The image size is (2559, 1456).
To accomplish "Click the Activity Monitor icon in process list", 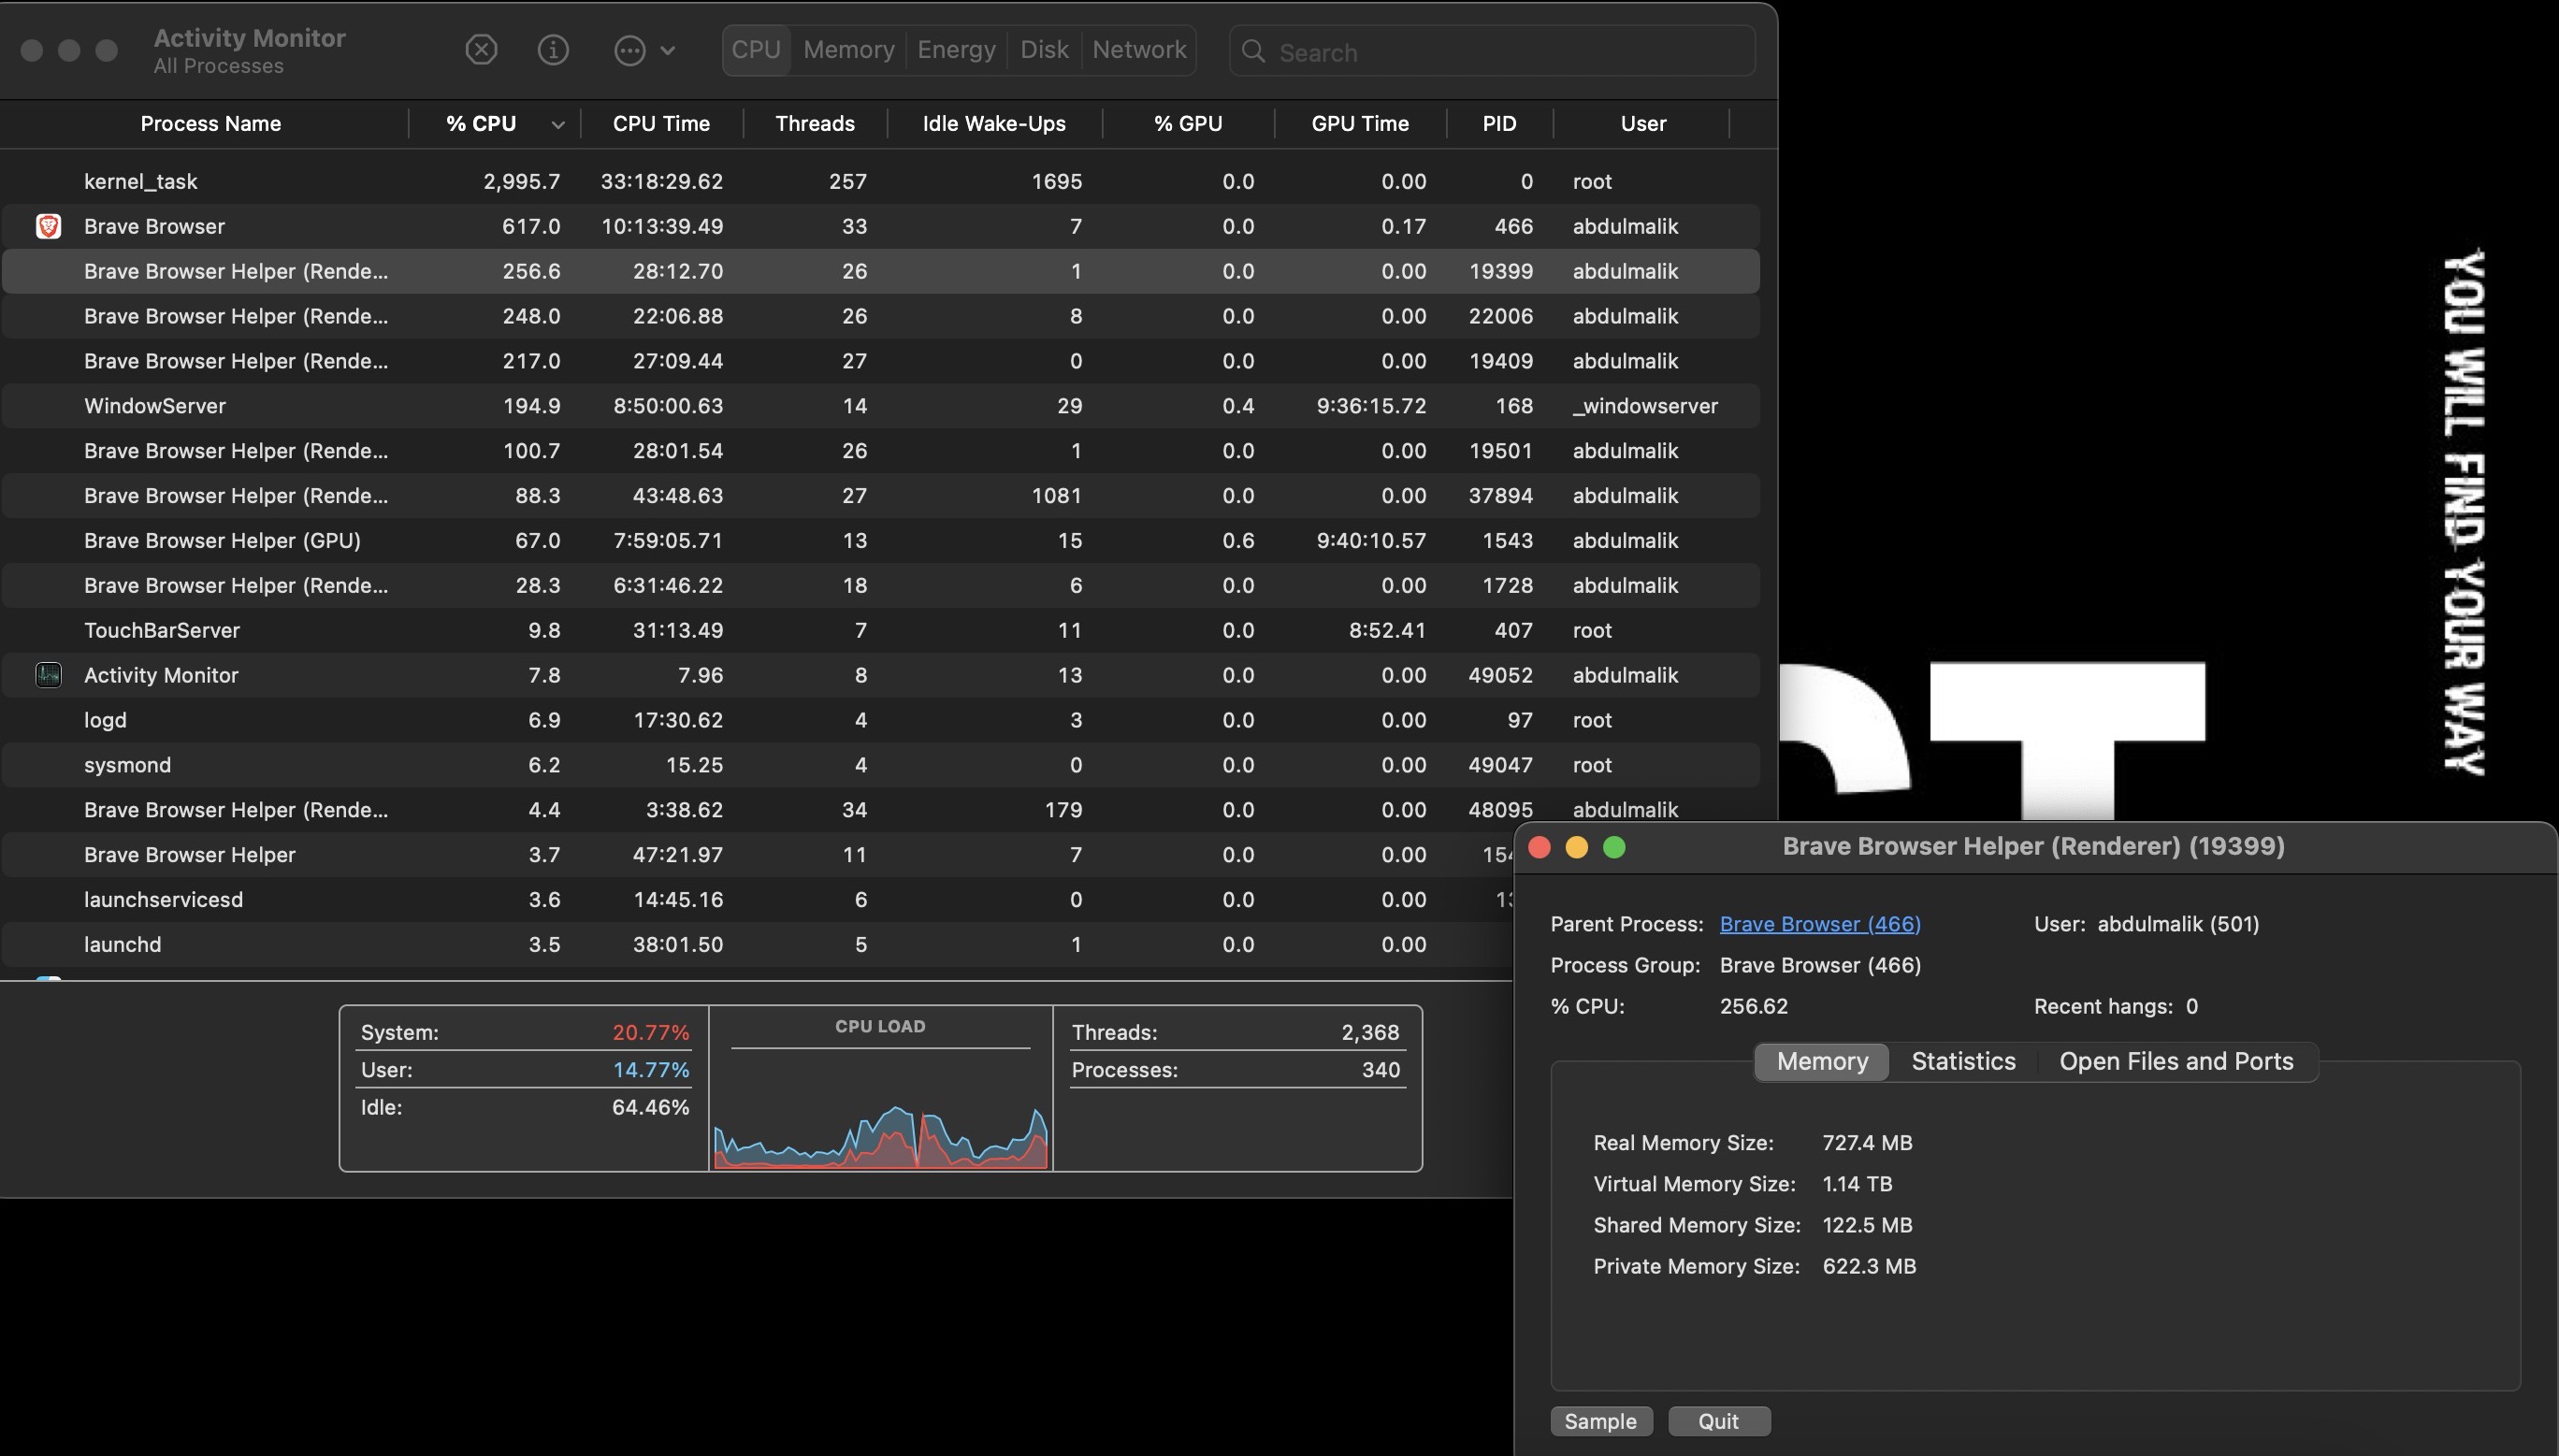I will pyautogui.click(x=49, y=675).
